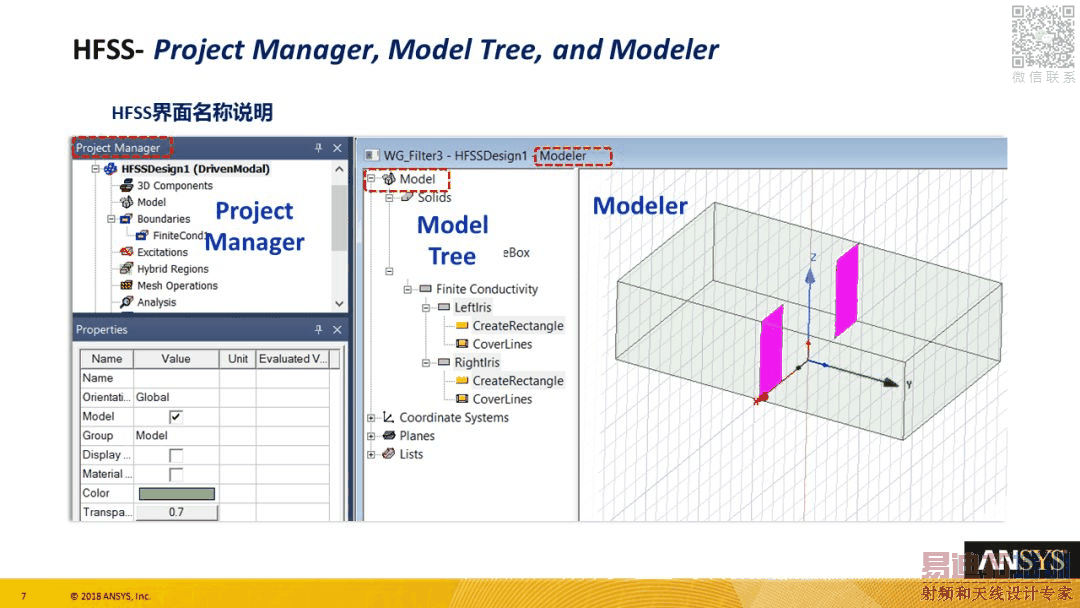Screen dimensions: 1080x608
Task: Click the Solids icon in model tree
Action: (407, 197)
